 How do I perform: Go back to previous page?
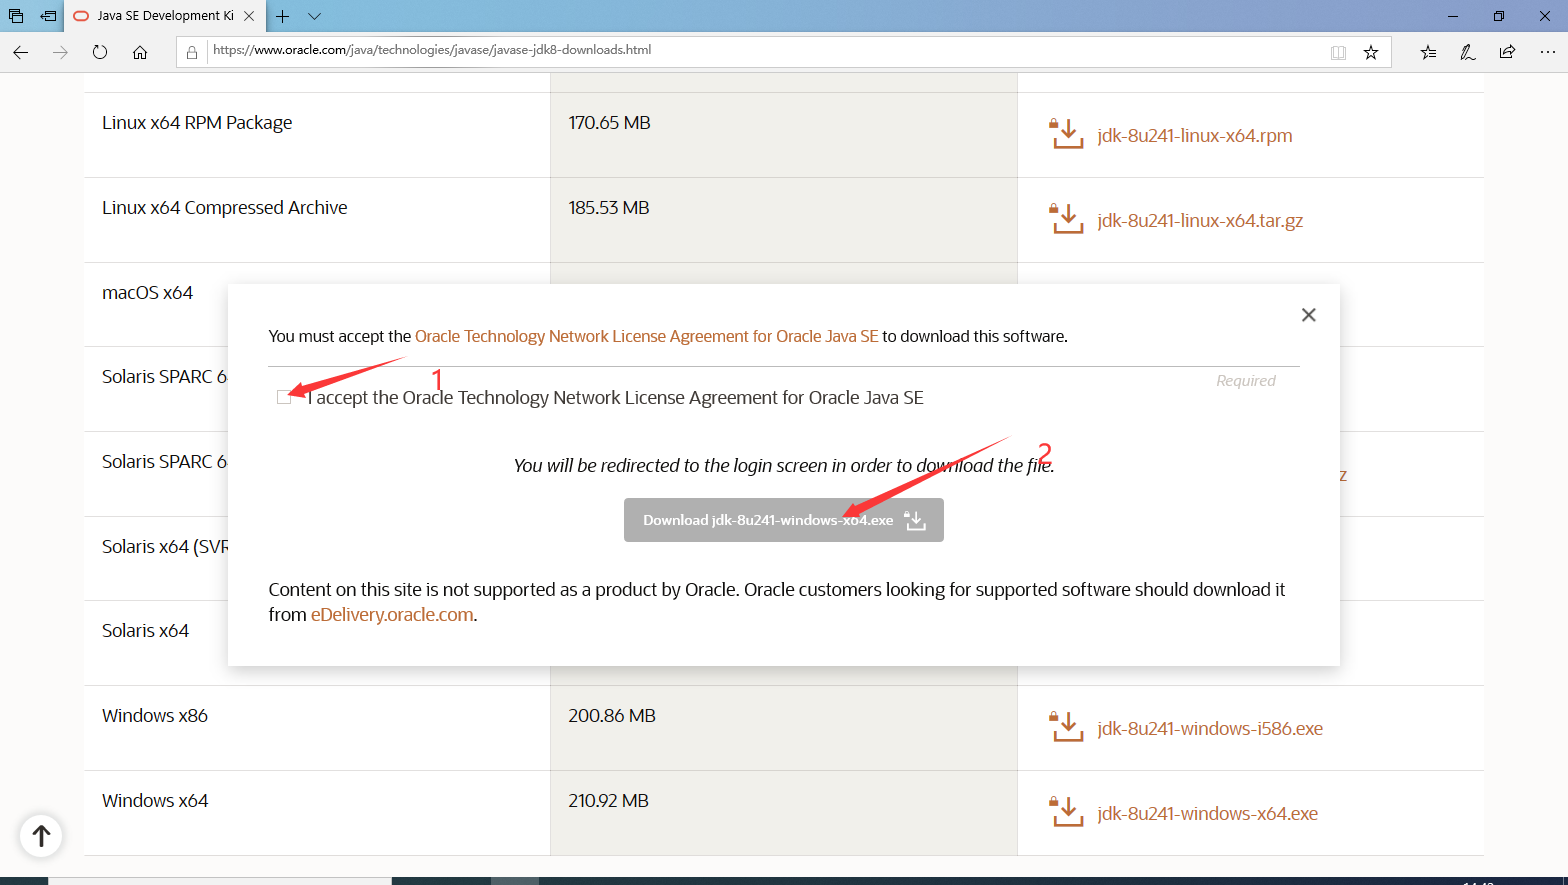21,52
